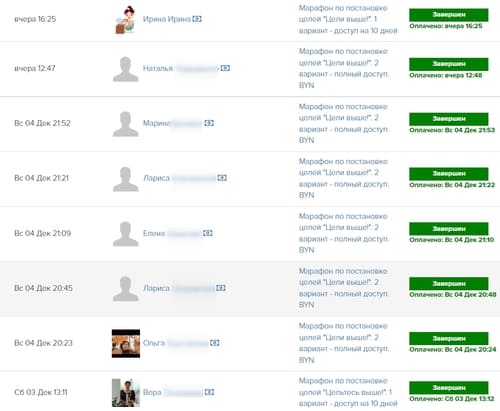The image size is (500, 411).
Task: Click money icon next to Ольга
Action: point(215,343)
